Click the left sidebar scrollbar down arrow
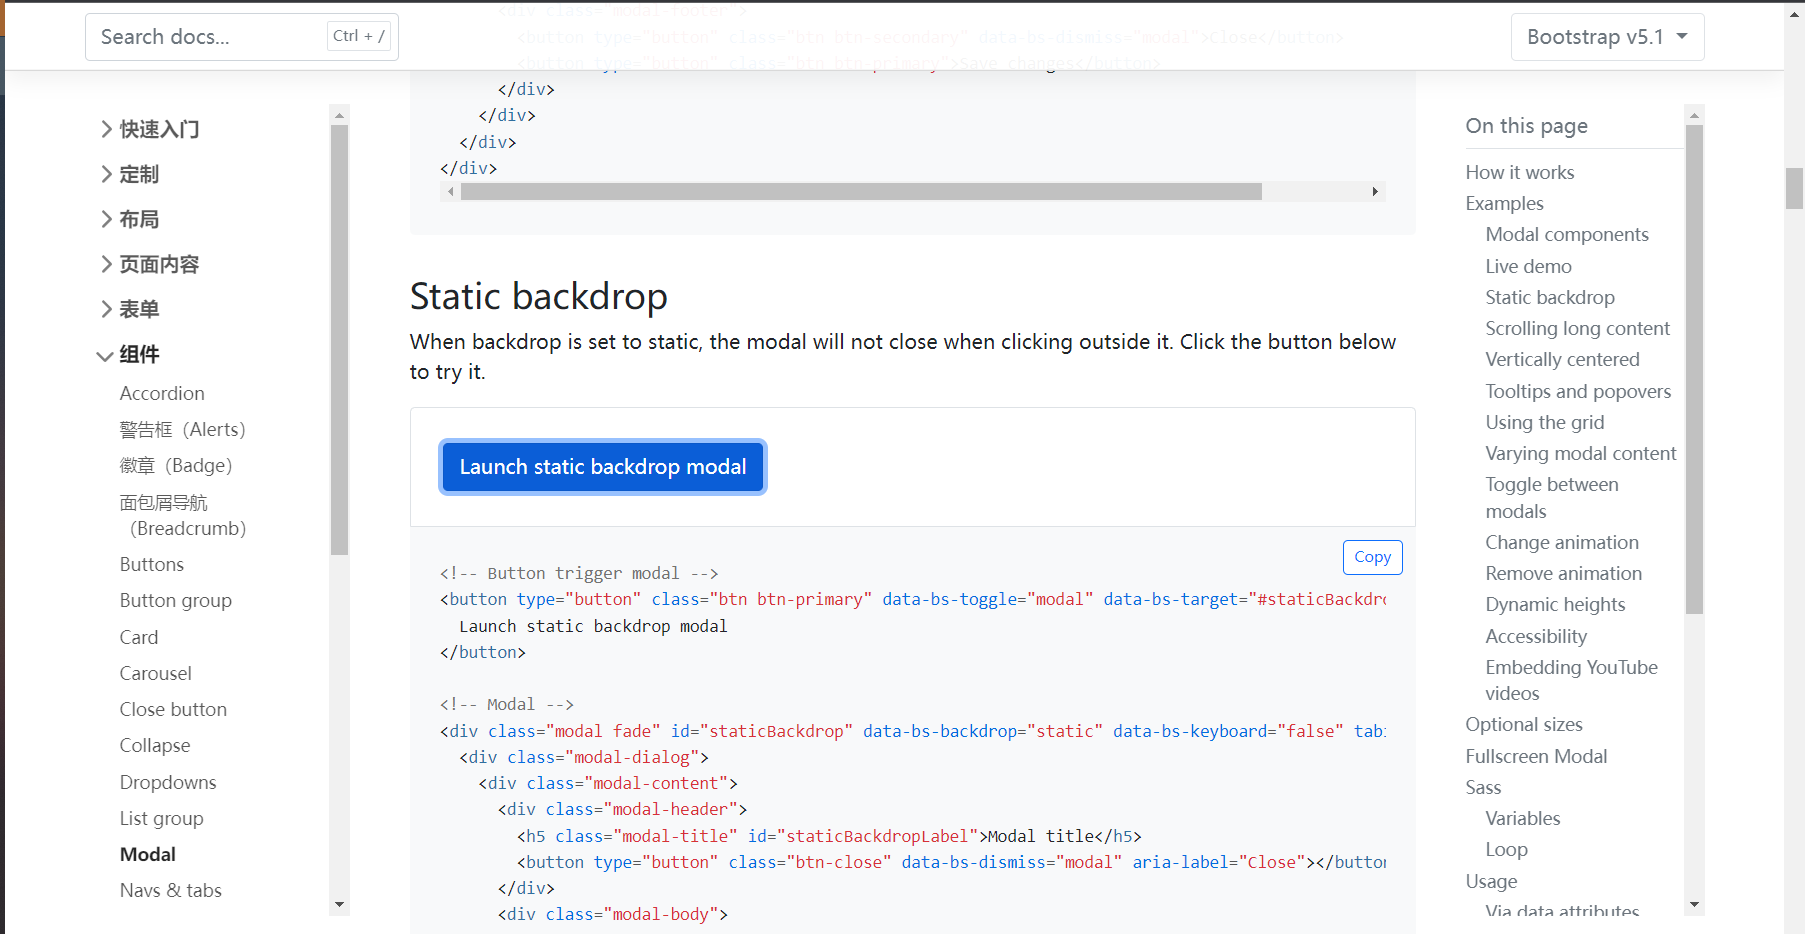 pos(340,905)
